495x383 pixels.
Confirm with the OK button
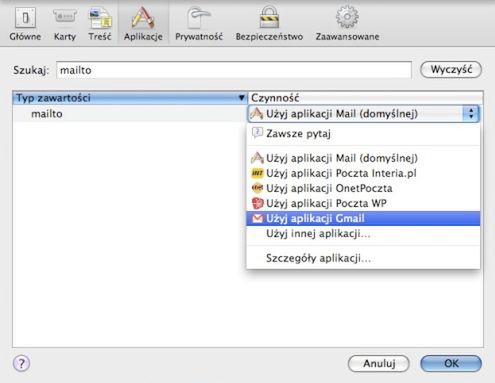tap(451, 363)
